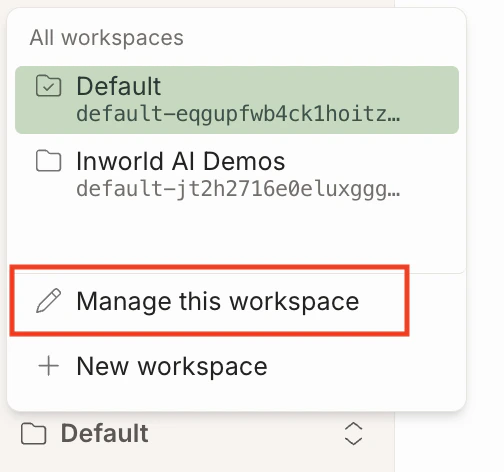Click the folder icon in the bottom Default switcher
Image resolution: width=504 pixels, height=472 pixels.
(x=33, y=434)
